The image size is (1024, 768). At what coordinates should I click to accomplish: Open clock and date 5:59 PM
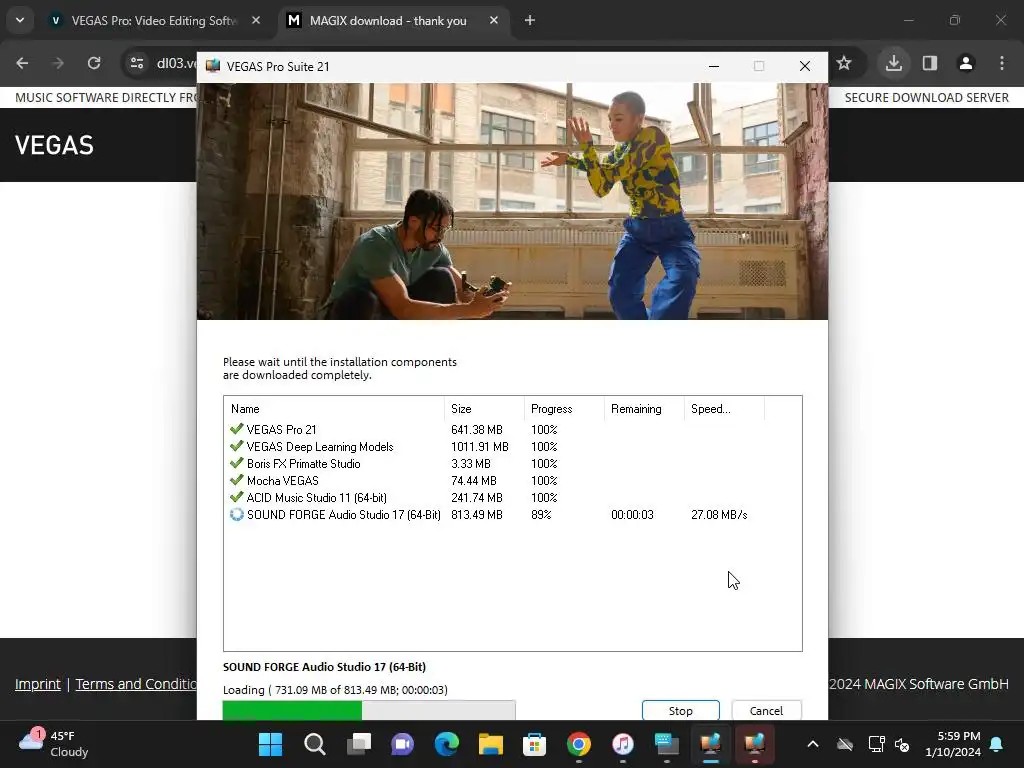pyautogui.click(x=953, y=744)
